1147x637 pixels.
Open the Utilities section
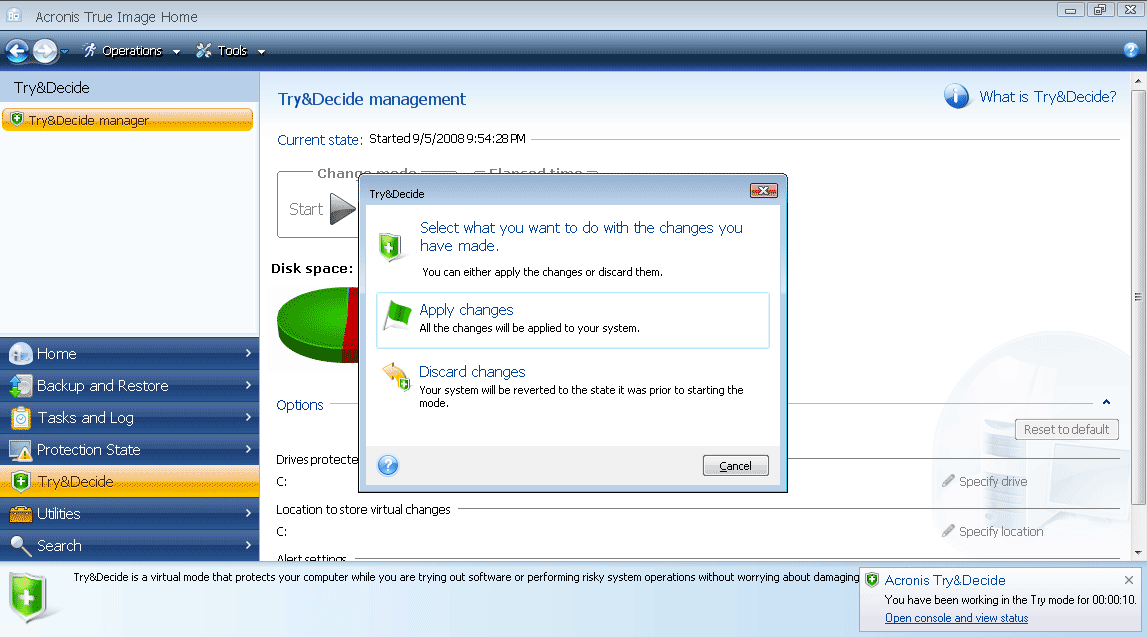point(129,513)
